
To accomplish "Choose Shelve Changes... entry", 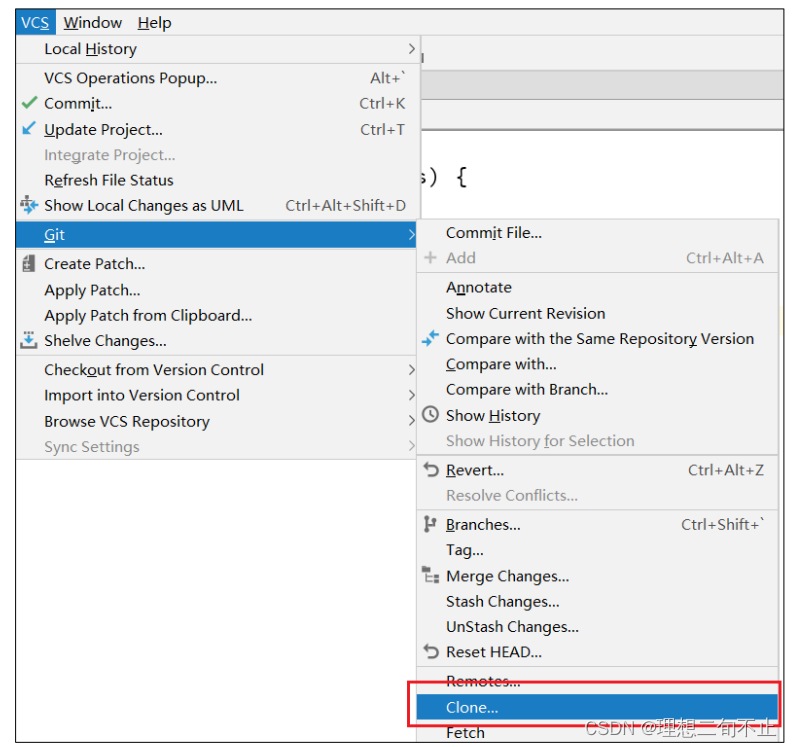I will (x=216, y=340).
